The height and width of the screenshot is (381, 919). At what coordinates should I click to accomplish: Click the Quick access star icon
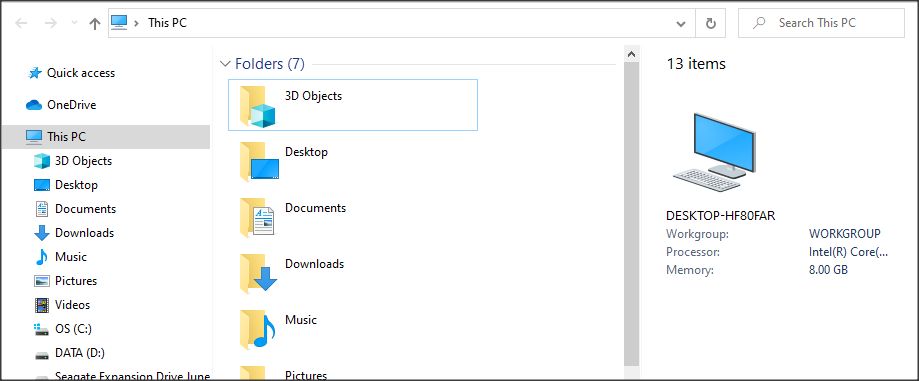pos(35,73)
